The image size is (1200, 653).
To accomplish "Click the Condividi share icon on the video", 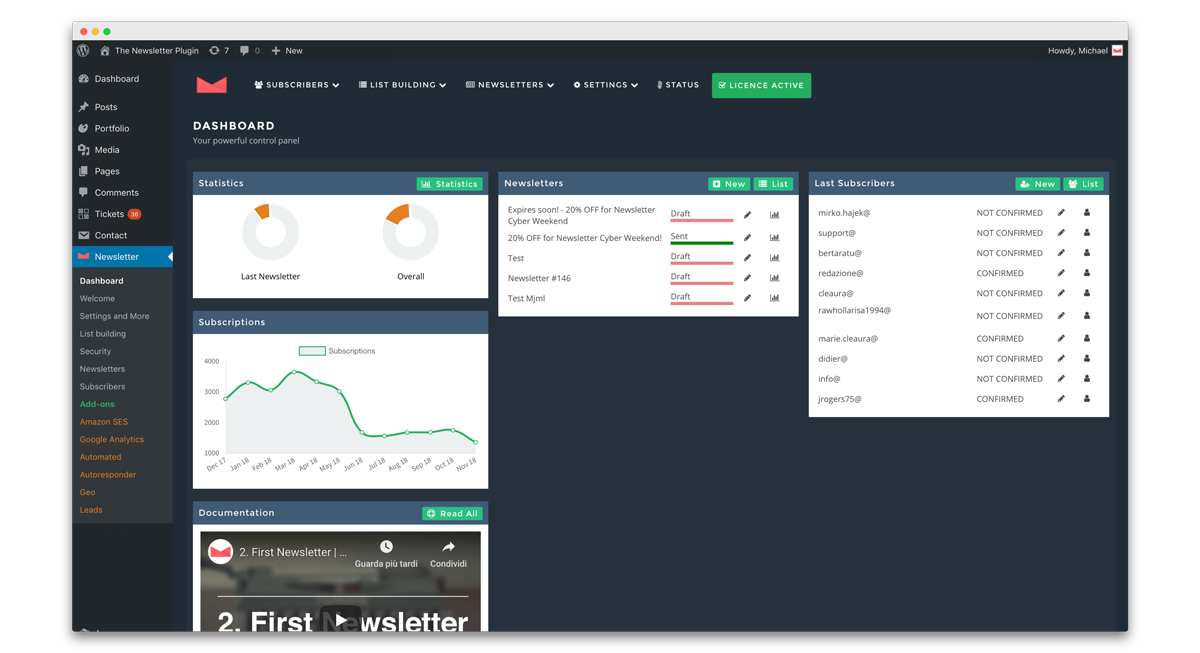I will 447,546.
